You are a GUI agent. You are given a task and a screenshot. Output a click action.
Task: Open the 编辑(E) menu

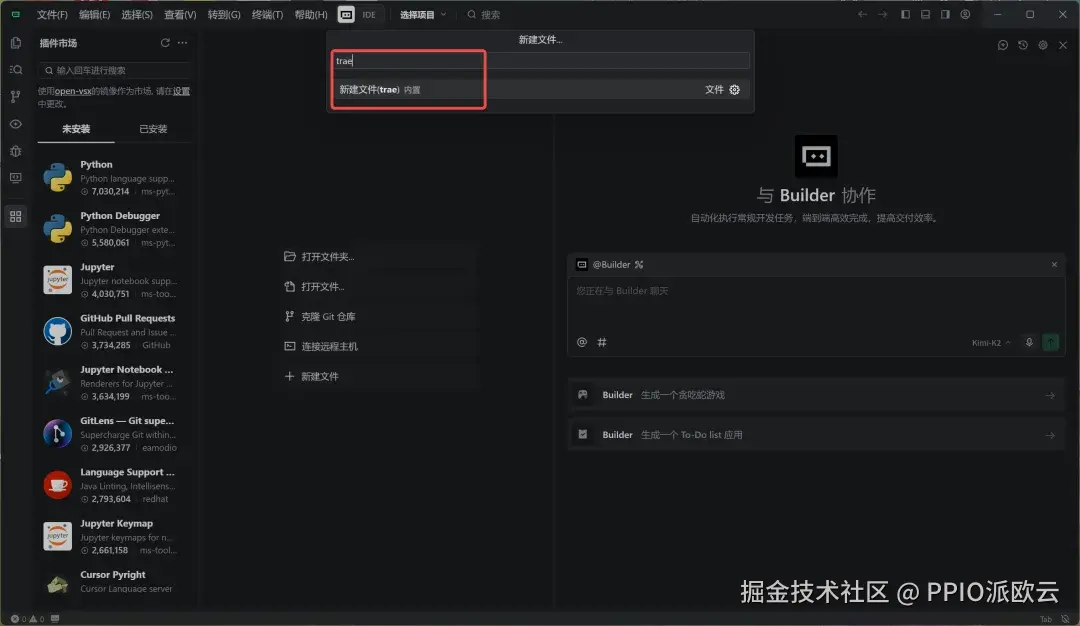coord(94,14)
